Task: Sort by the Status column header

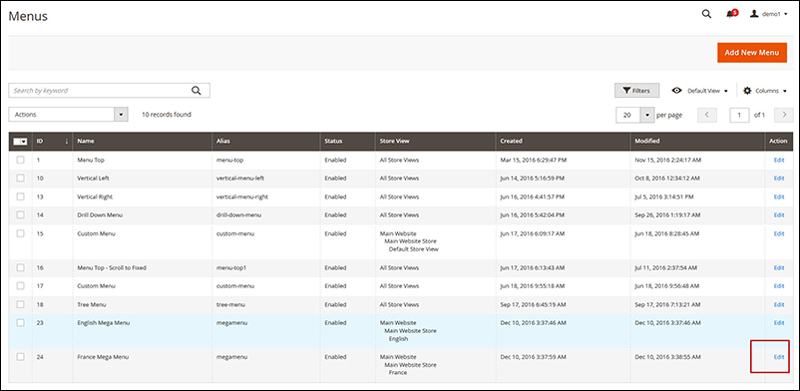Action: pyautogui.click(x=347, y=141)
